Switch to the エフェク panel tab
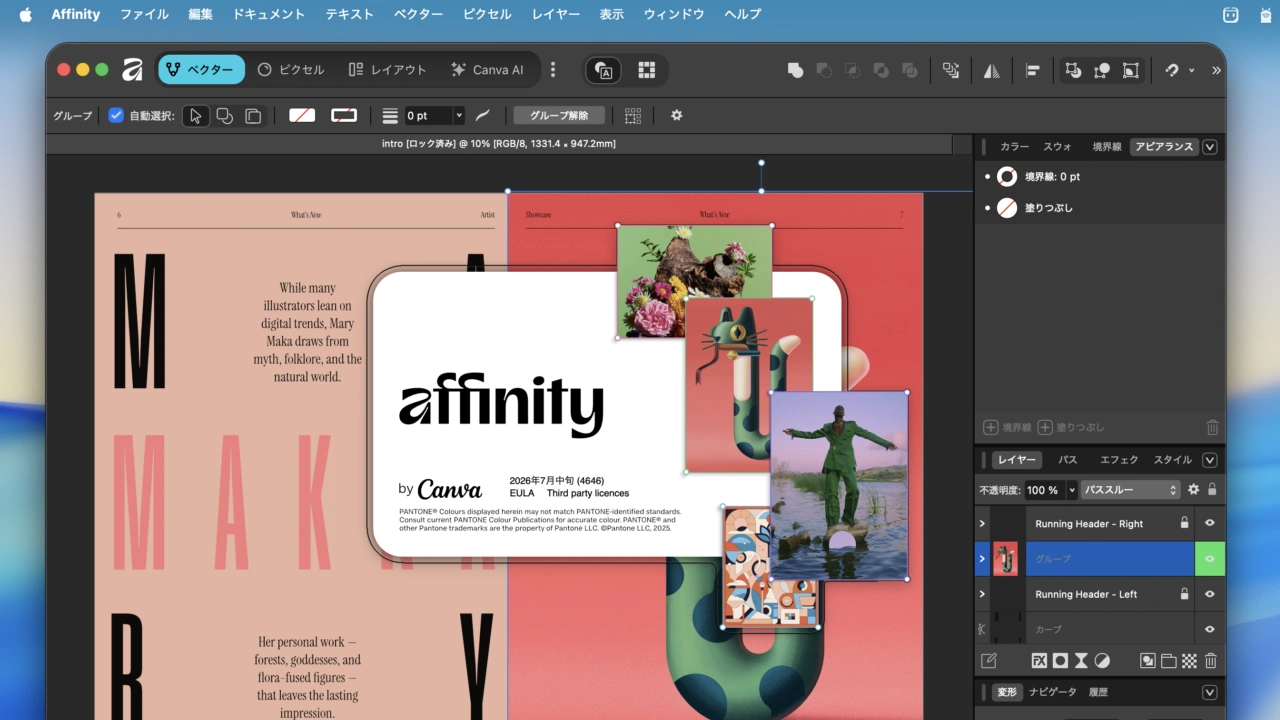The width and height of the screenshot is (1280, 720). point(1119,460)
